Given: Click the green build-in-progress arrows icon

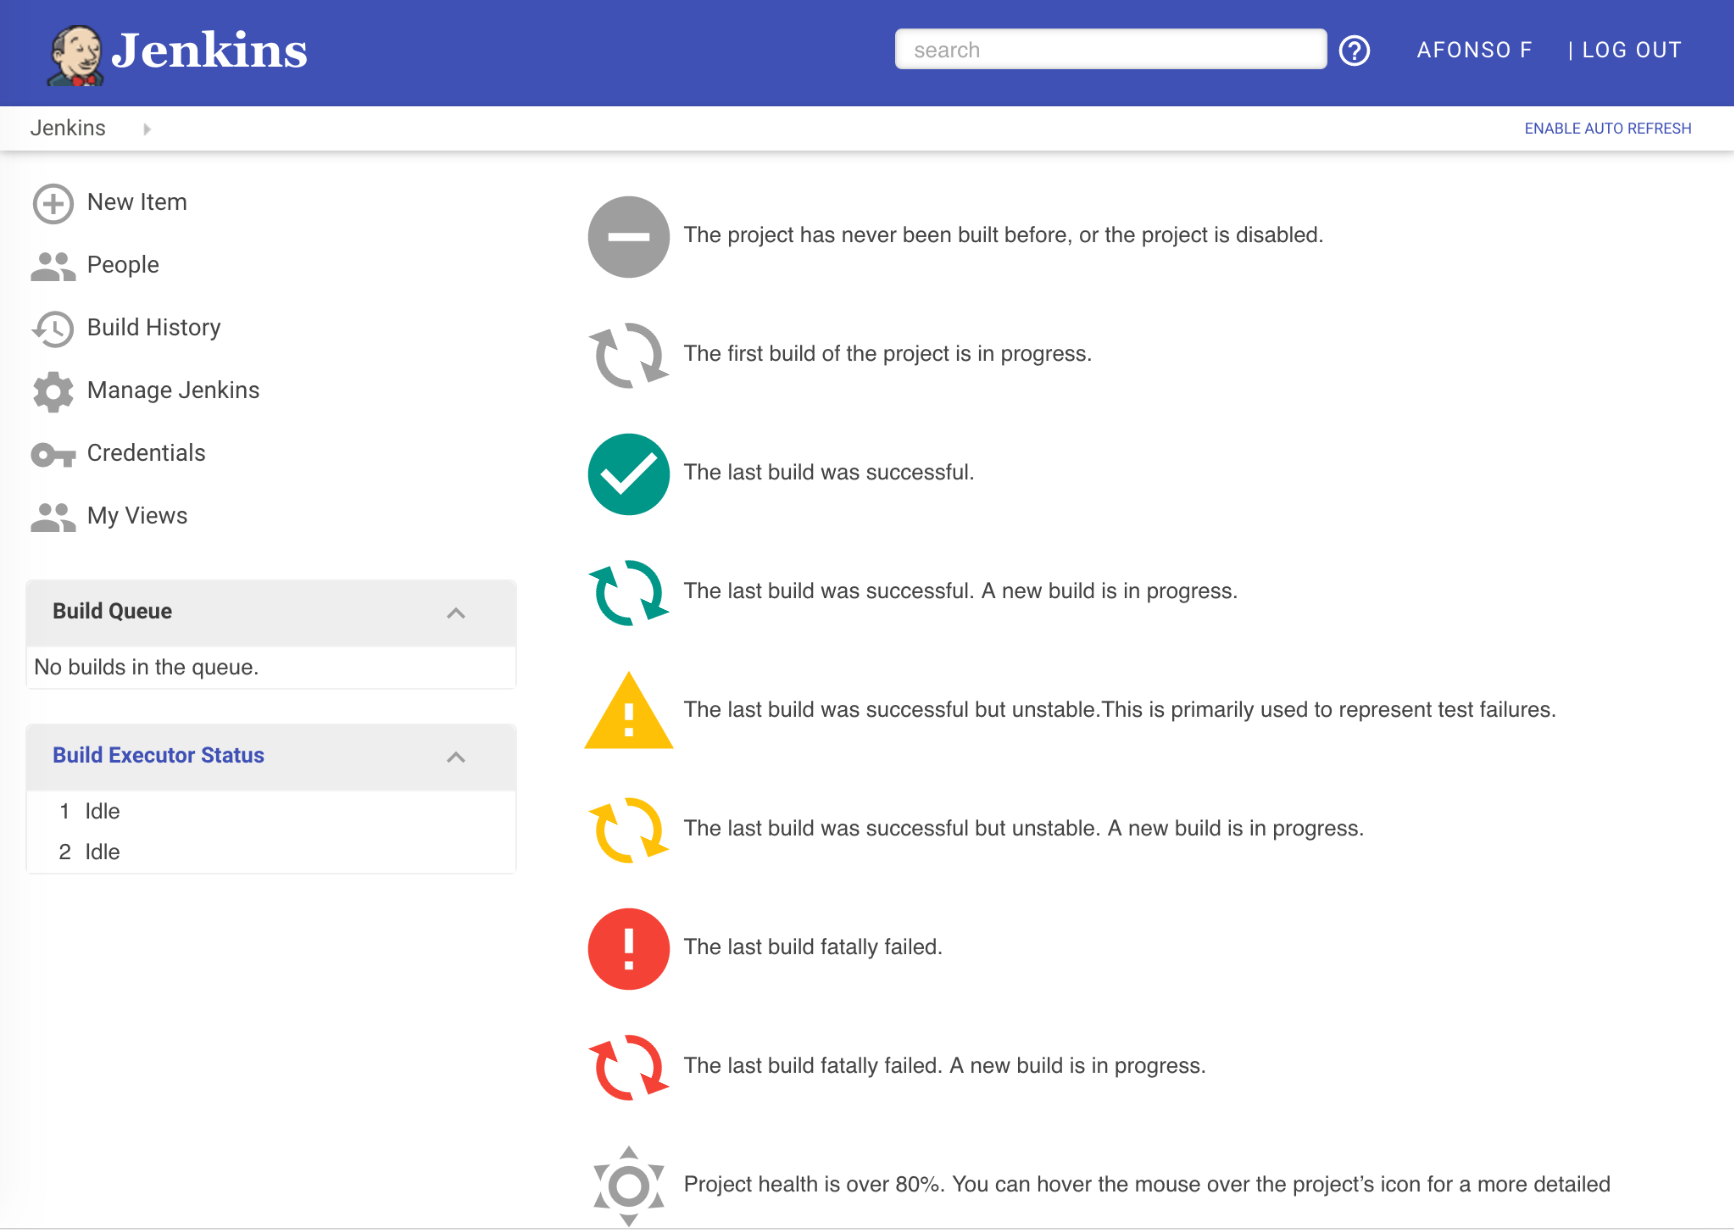Looking at the screenshot, I should click(628, 592).
